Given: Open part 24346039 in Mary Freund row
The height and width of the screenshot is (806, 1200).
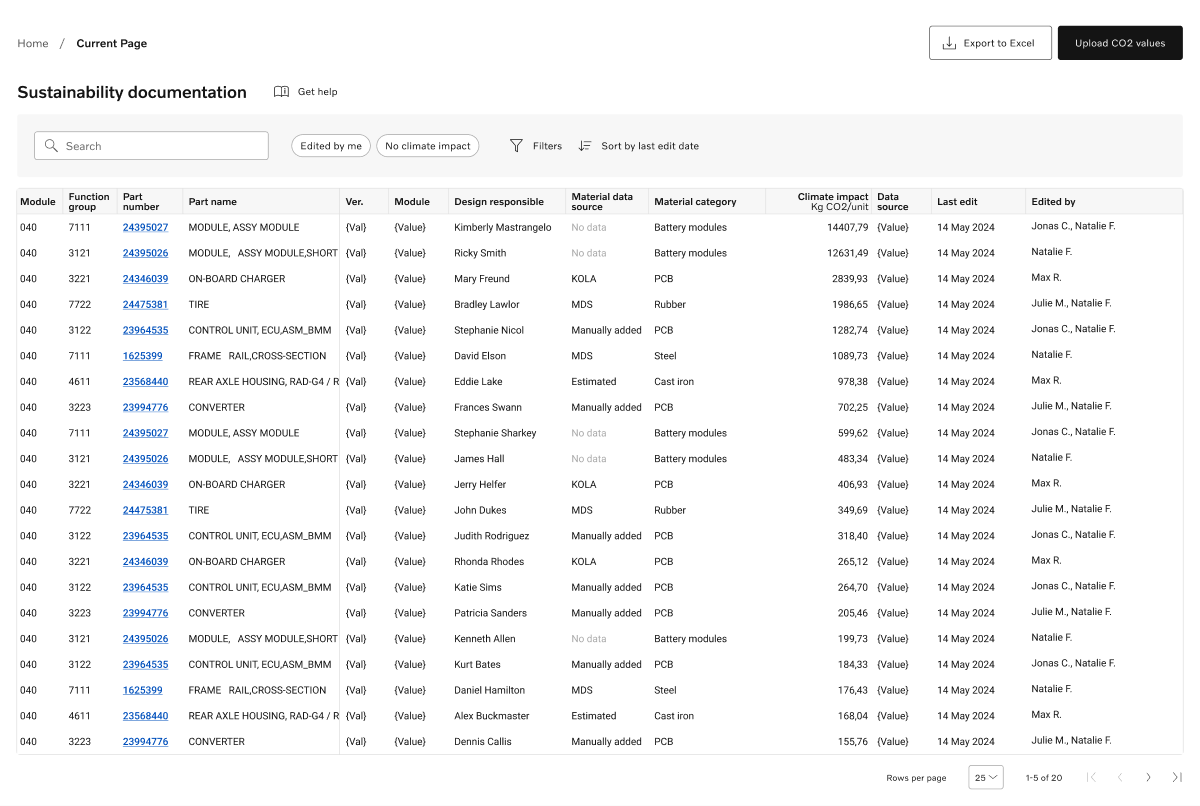Looking at the screenshot, I should pyautogui.click(x=145, y=279).
